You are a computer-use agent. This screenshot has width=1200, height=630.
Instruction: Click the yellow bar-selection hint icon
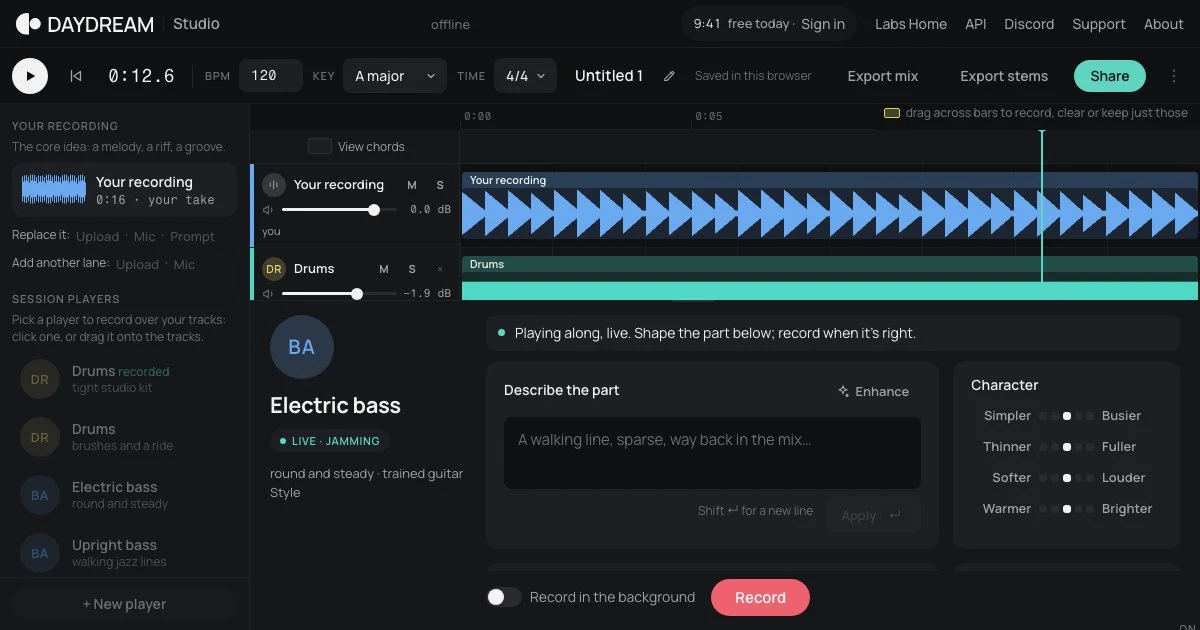892,113
